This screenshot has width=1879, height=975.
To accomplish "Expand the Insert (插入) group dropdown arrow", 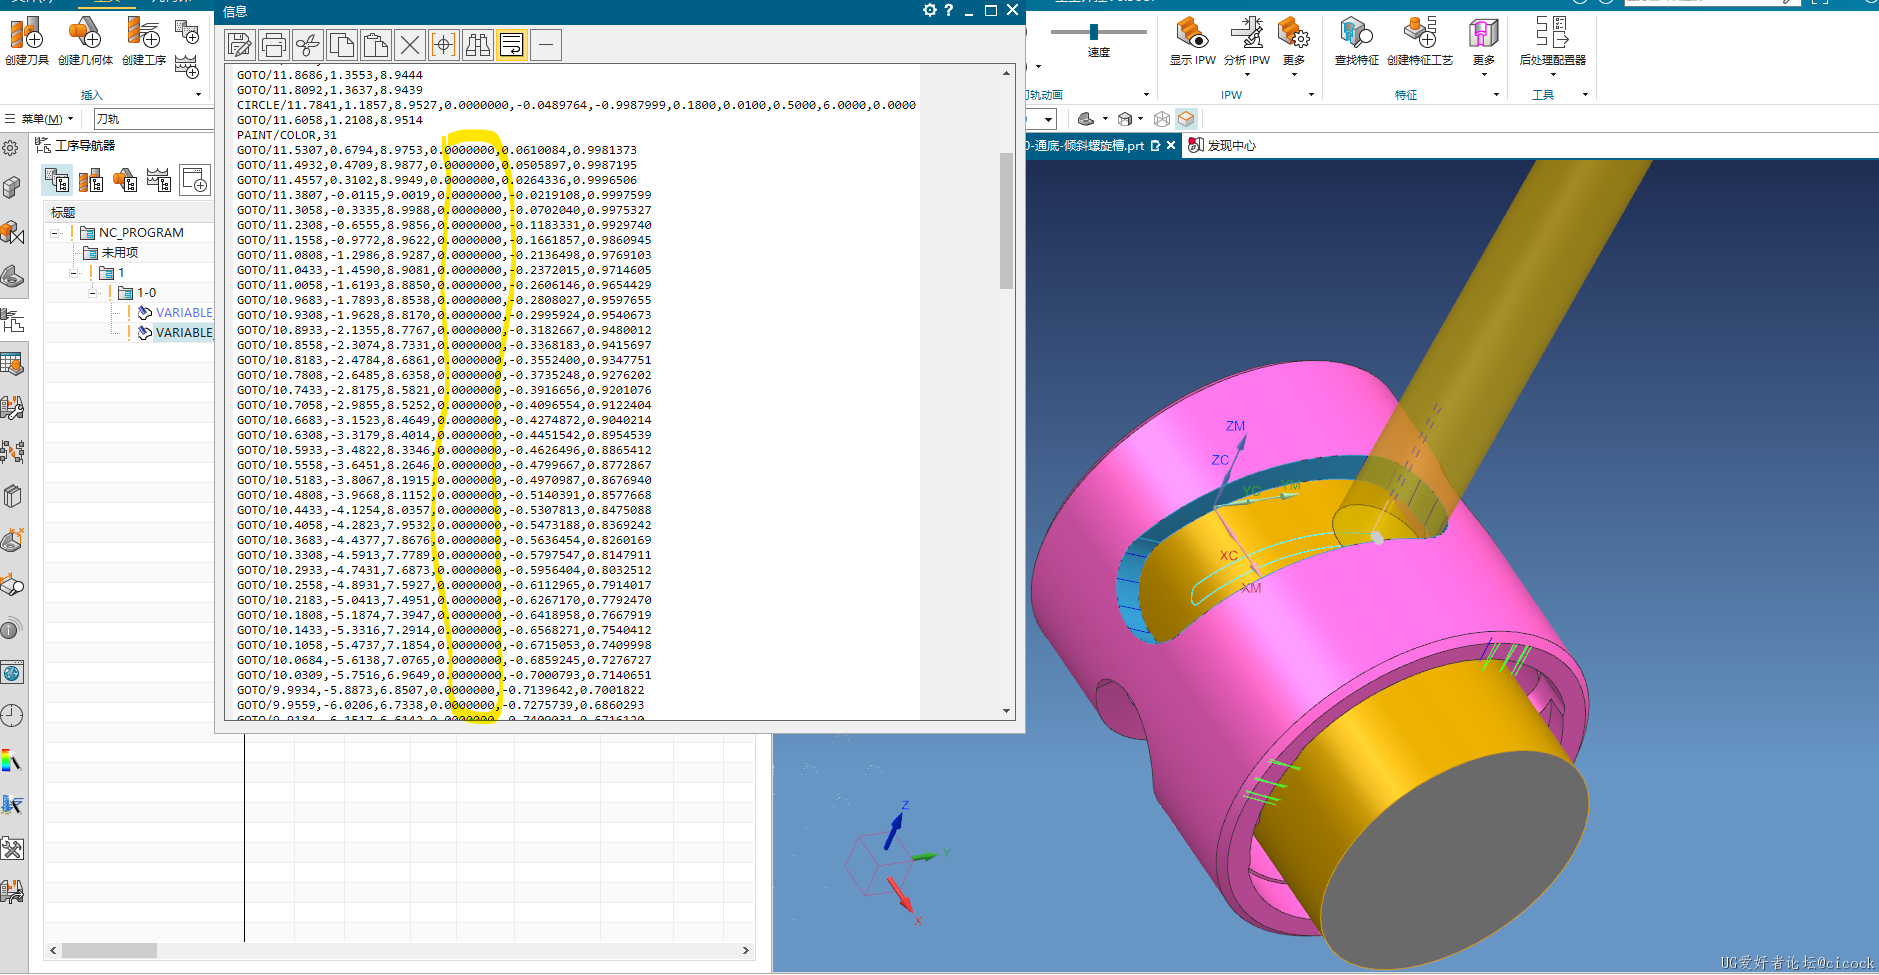I will [x=198, y=95].
